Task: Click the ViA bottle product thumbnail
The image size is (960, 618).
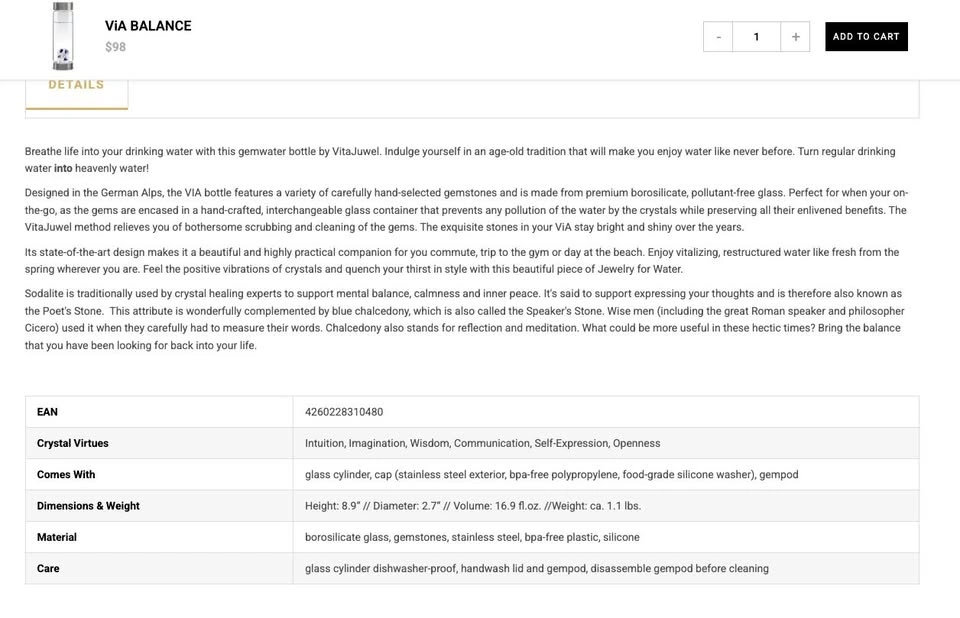Action: 63,37
